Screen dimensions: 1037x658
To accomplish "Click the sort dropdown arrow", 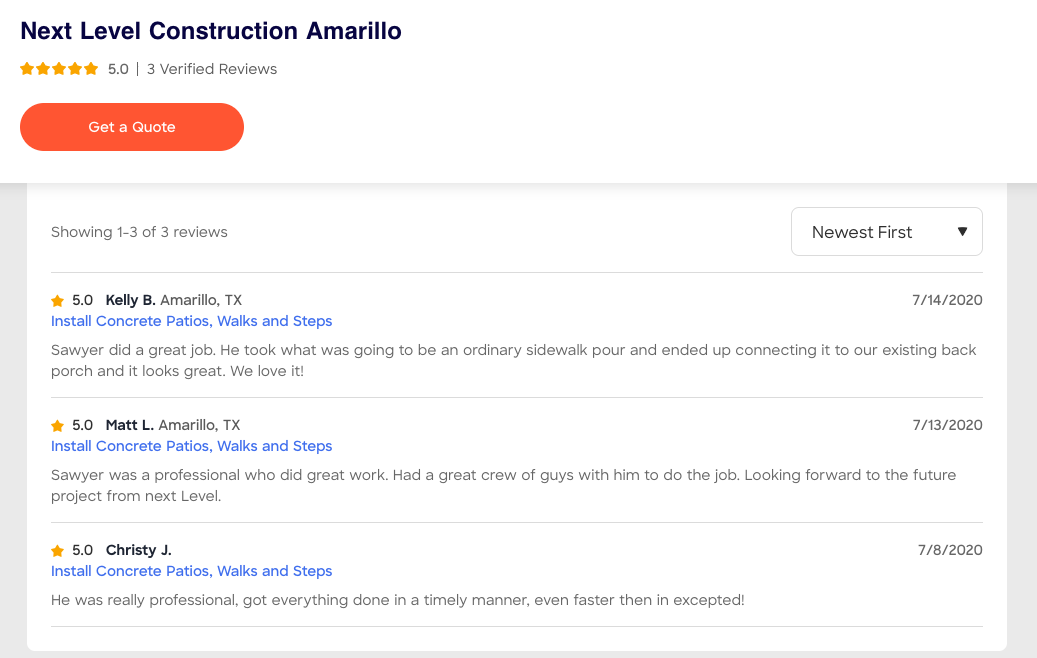I will click(x=962, y=231).
